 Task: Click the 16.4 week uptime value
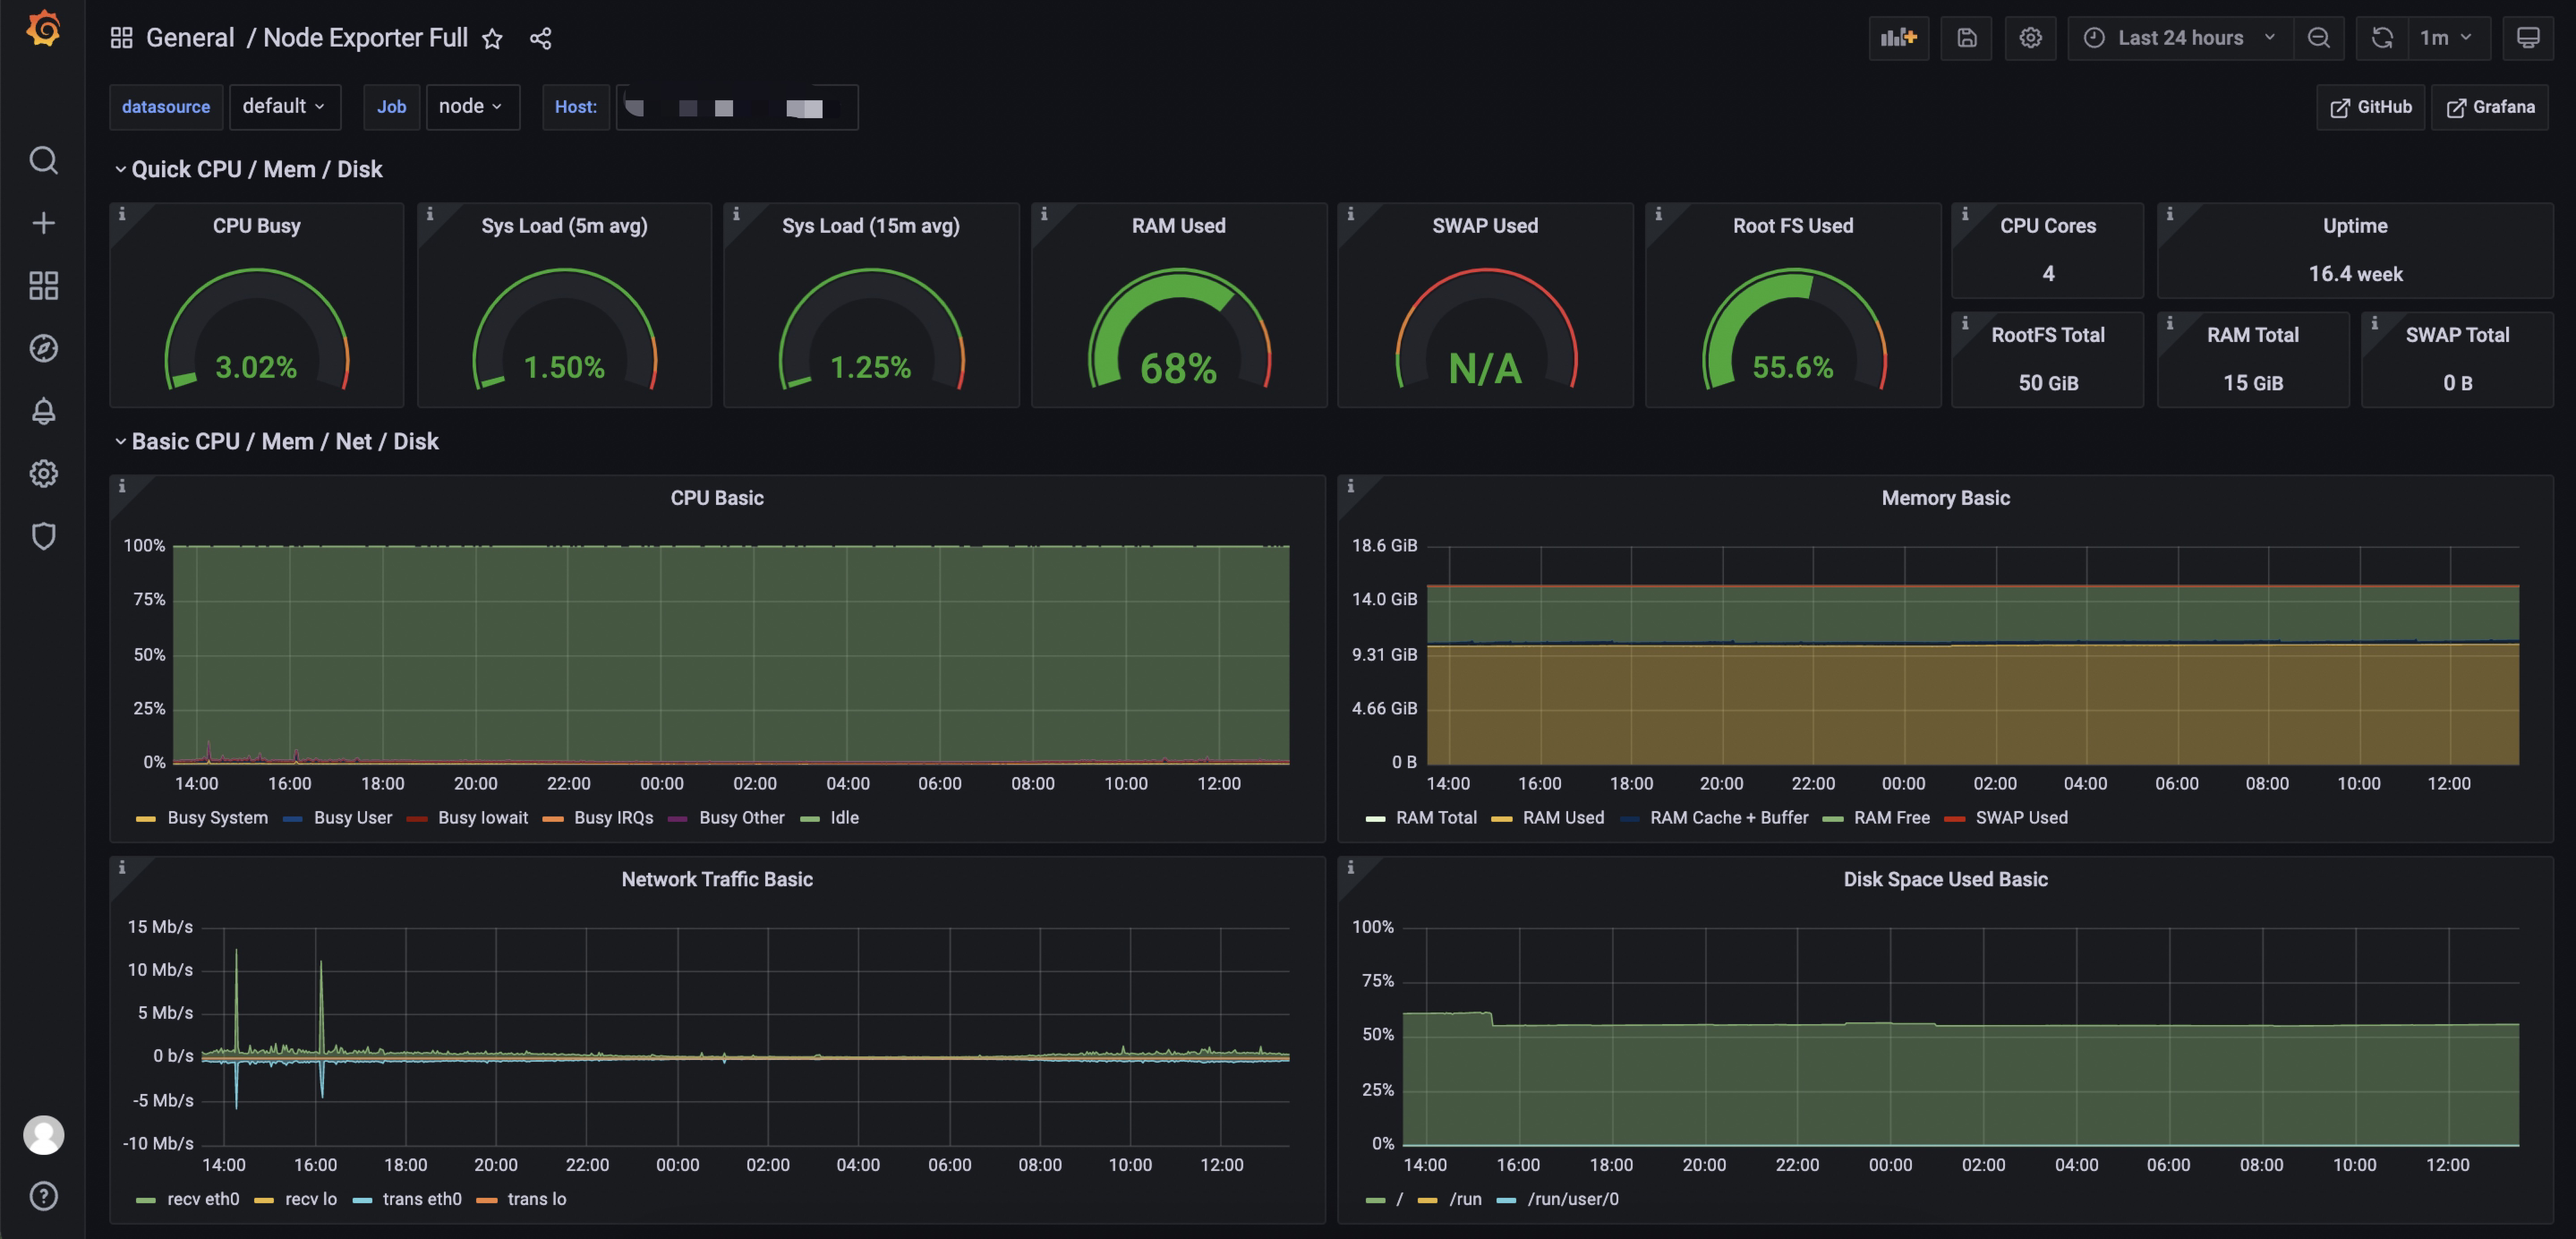point(2355,274)
